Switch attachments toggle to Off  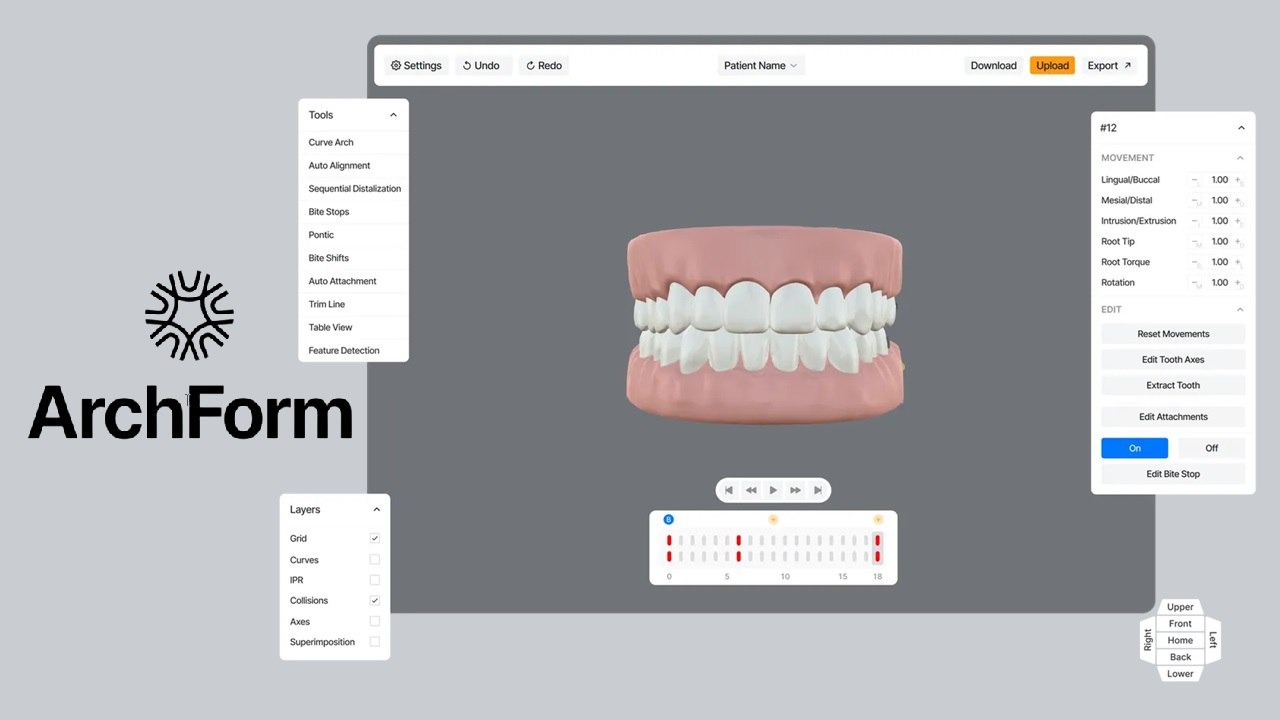click(1212, 448)
